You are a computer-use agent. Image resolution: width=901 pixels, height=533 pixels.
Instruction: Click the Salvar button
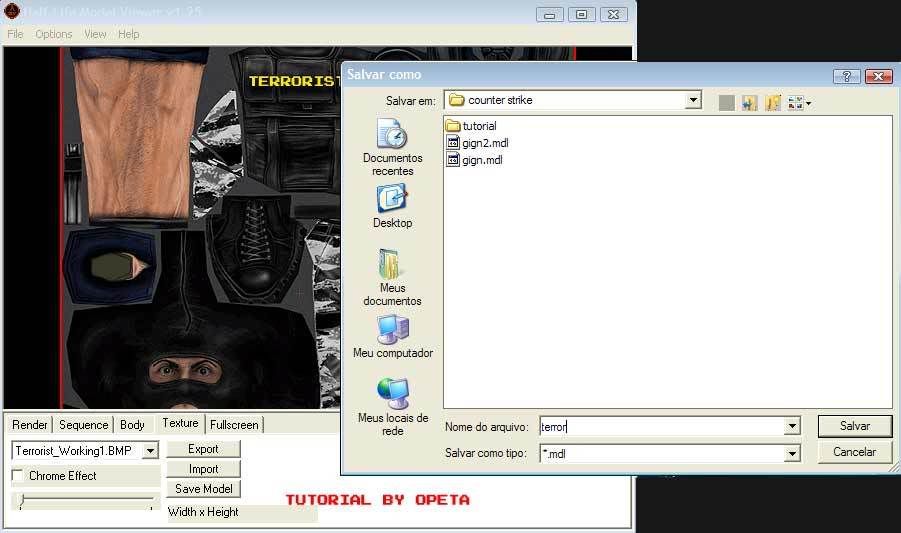854,426
